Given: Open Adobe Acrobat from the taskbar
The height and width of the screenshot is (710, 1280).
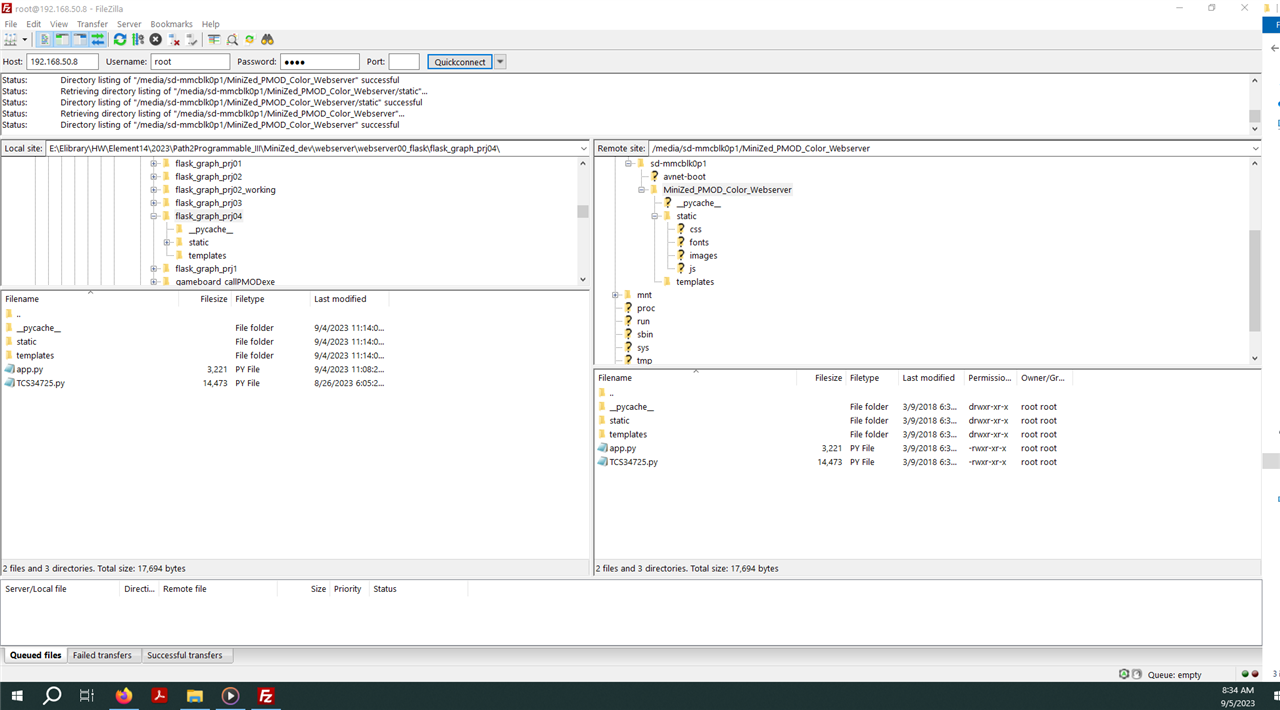Looking at the screenshot, I should click(x=159, y=696).
